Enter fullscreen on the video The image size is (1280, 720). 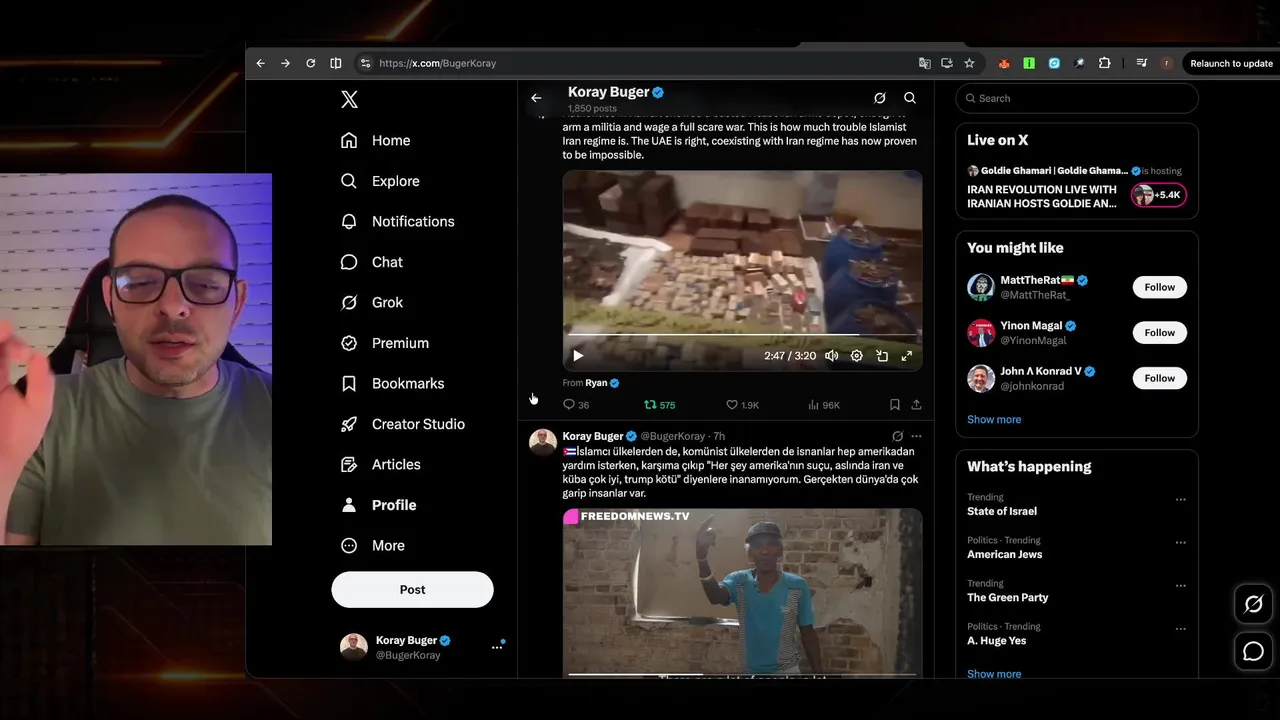907,356
